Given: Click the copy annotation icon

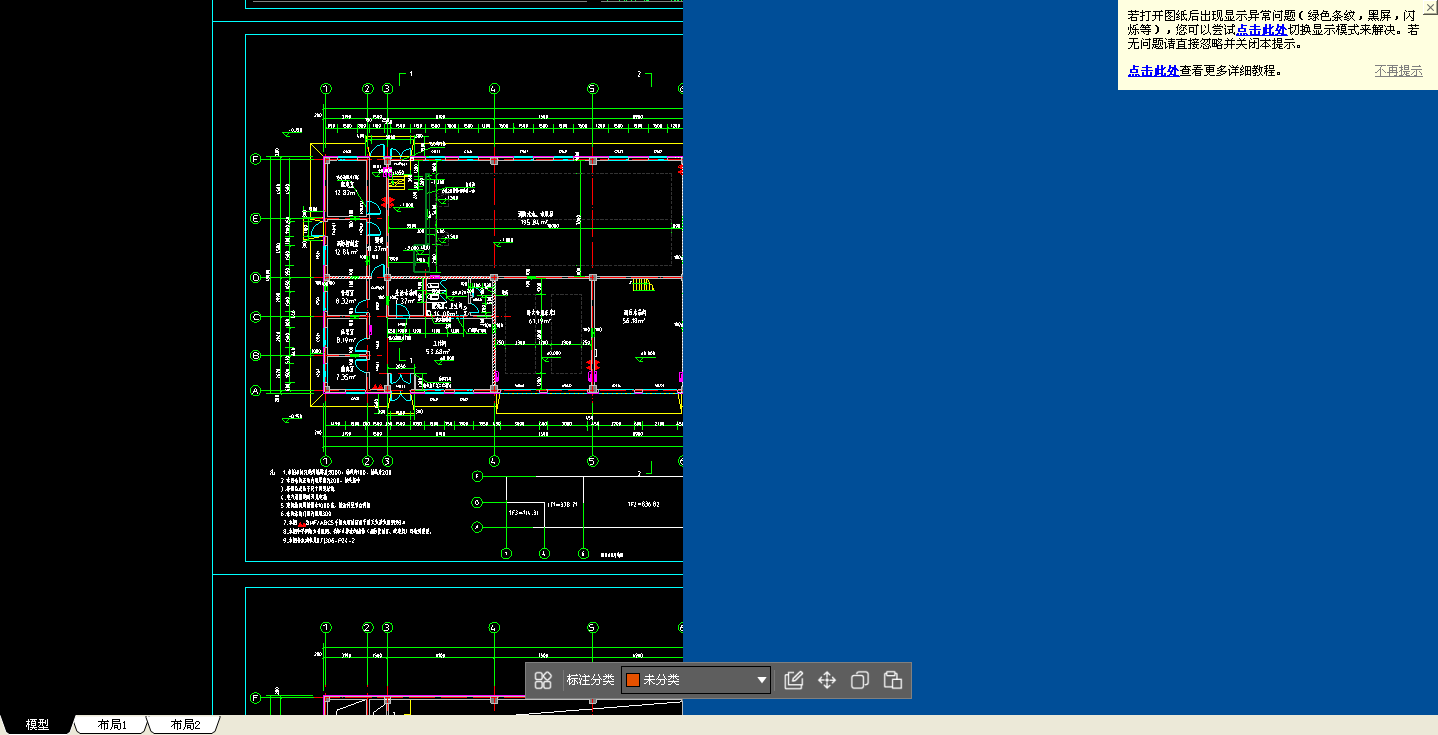Looking at the screenshot, I should [x=860, y=681].
